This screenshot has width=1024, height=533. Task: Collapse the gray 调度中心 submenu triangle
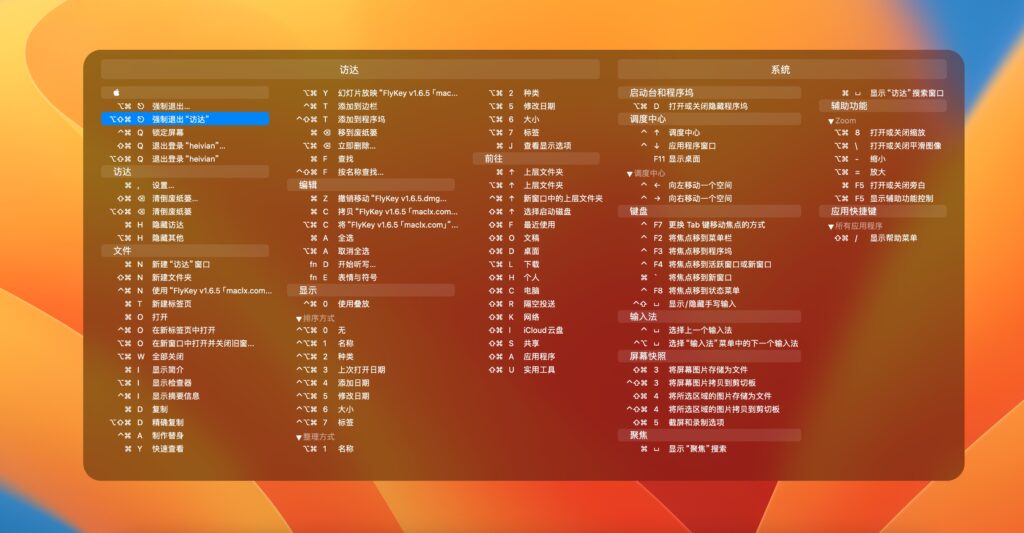[630, 174]
